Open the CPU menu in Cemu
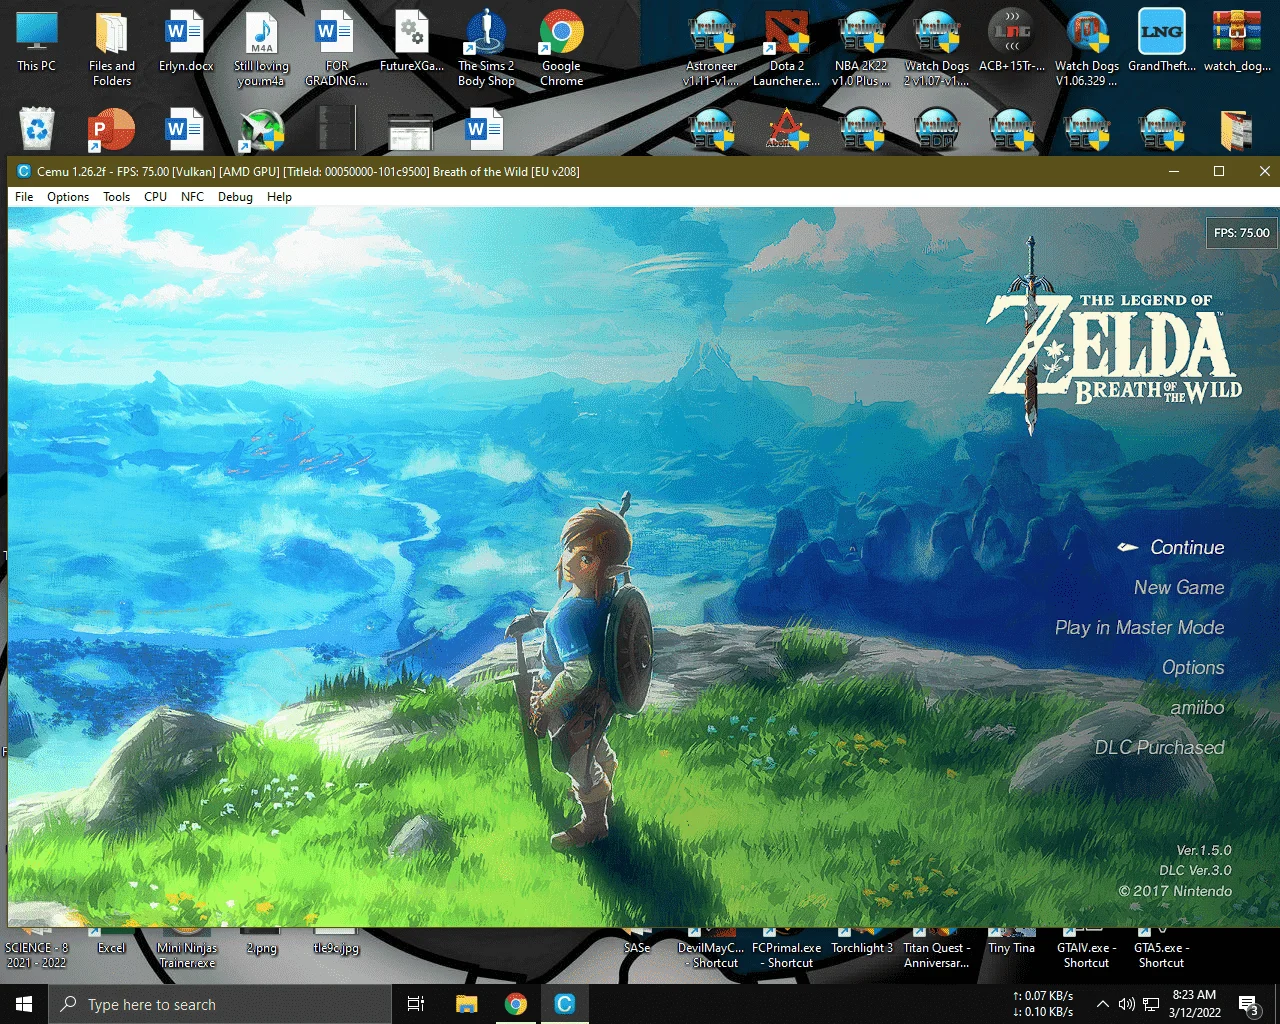The height and width of the screenshot is (1024, 1280). coord(155,197)
